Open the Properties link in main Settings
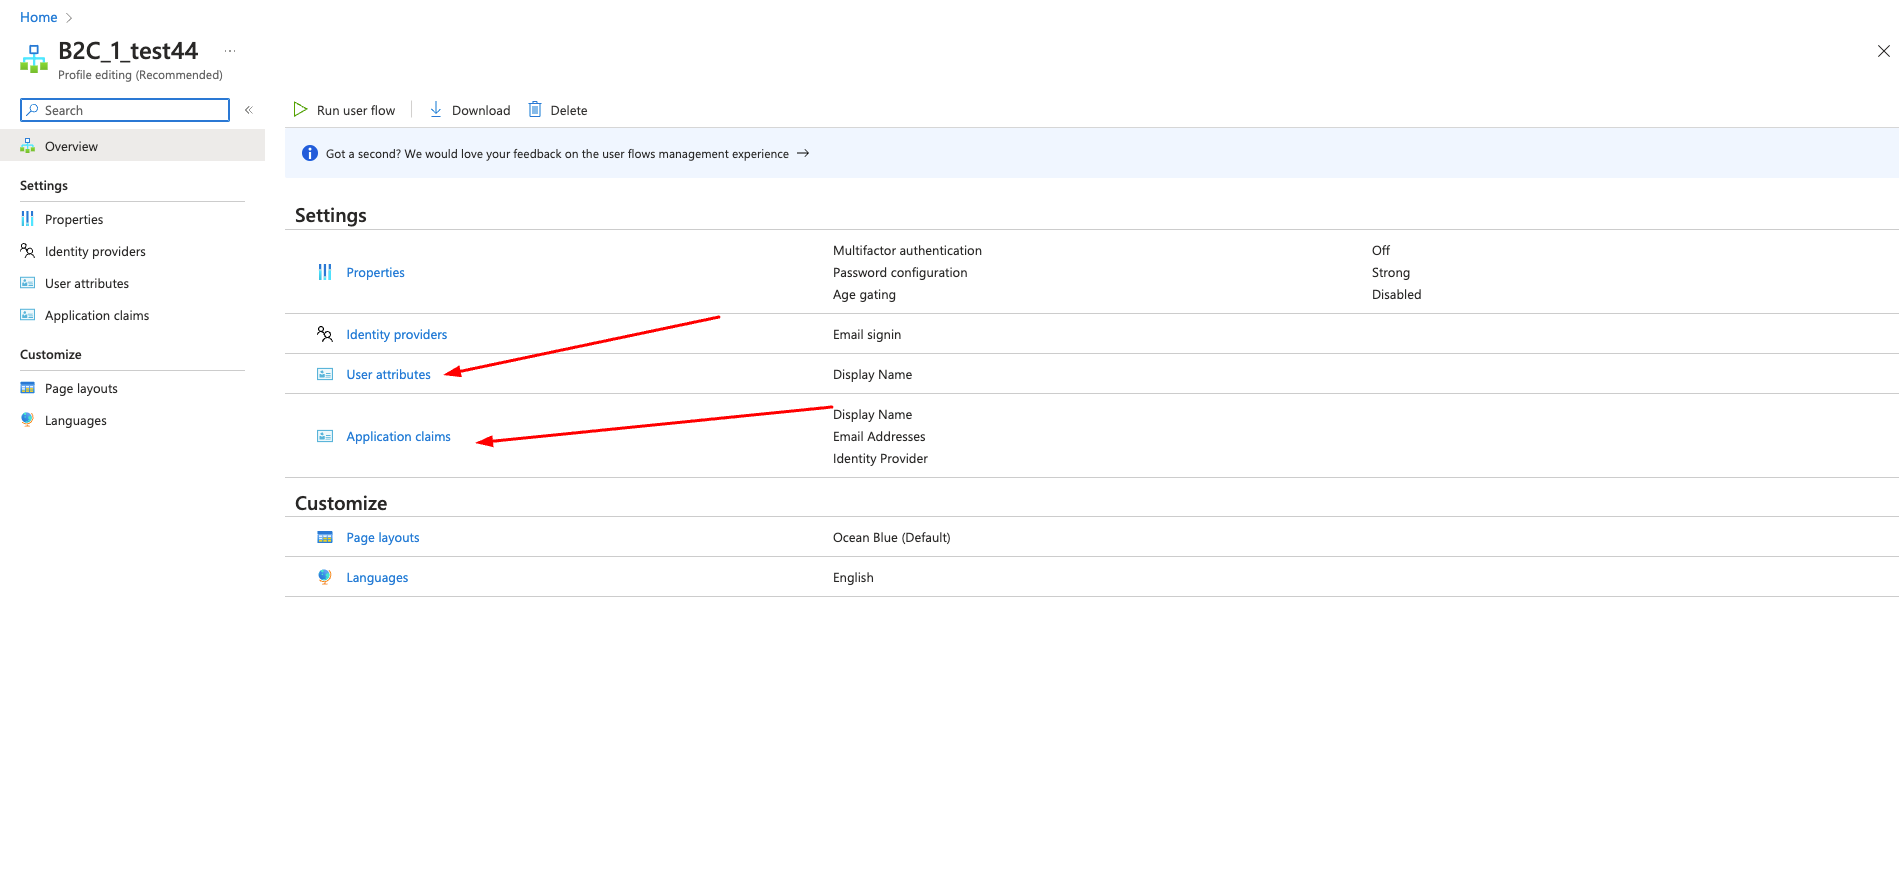This screenshot has height=888, width=1899. coord(376,272)
